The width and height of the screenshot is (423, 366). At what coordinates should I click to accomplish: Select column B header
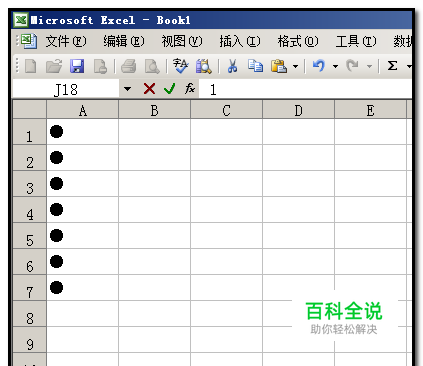[154, 110]
